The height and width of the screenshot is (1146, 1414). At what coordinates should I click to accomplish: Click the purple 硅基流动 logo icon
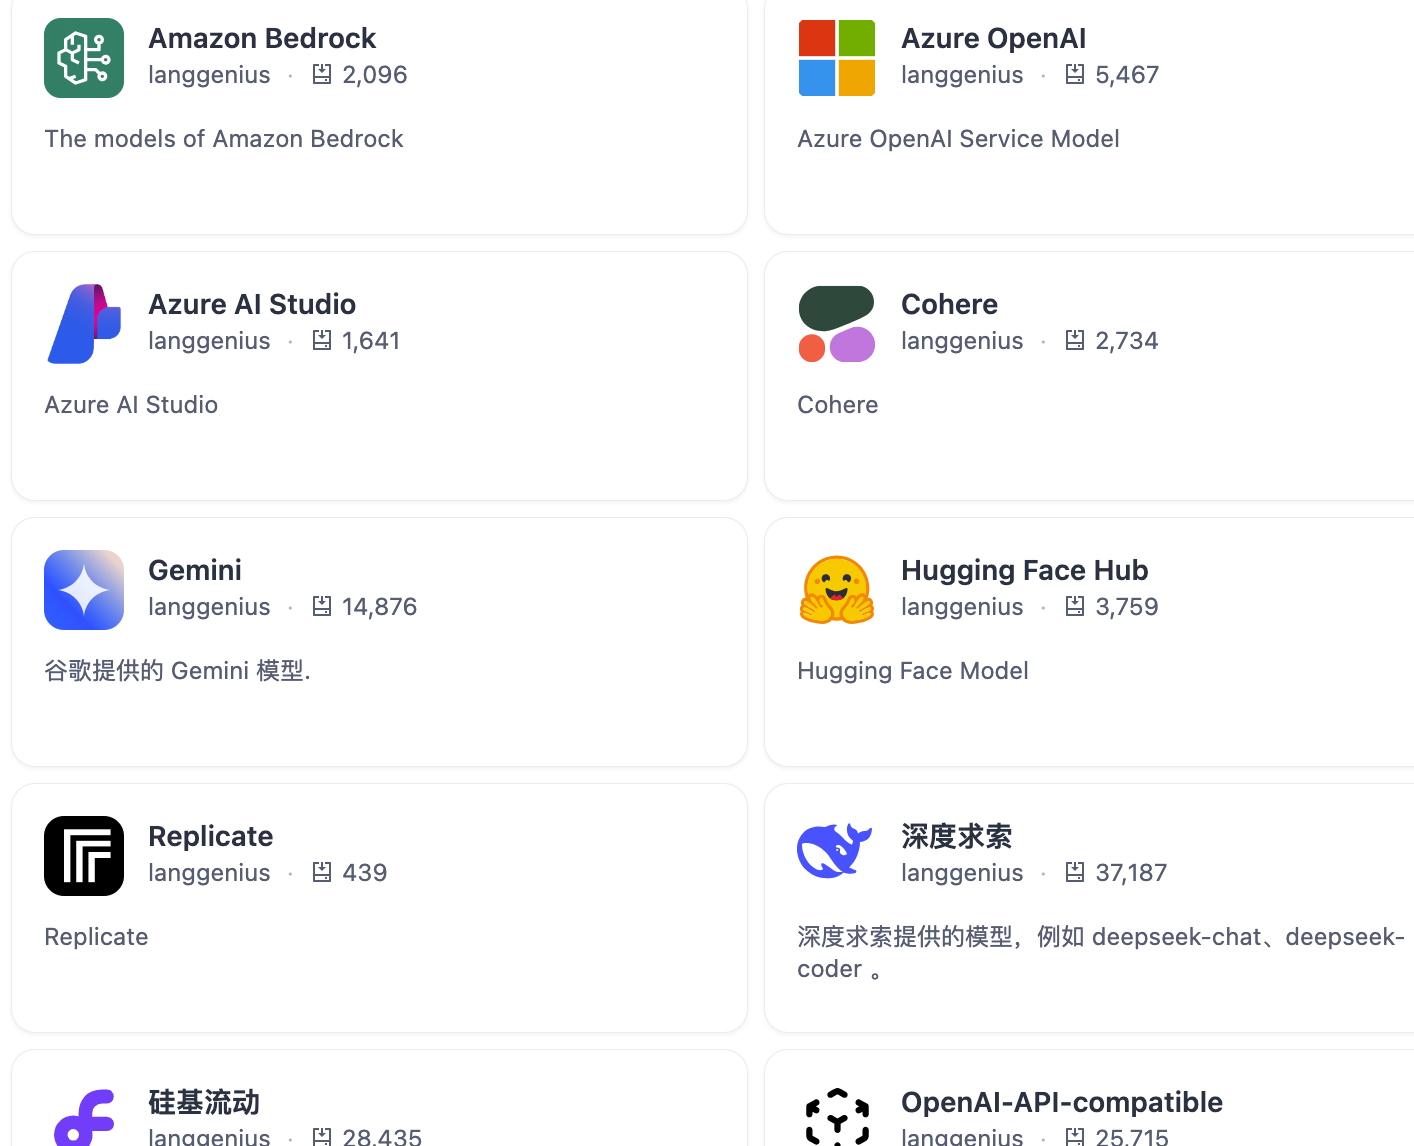pyautogui.click(x=84, y=1116)
